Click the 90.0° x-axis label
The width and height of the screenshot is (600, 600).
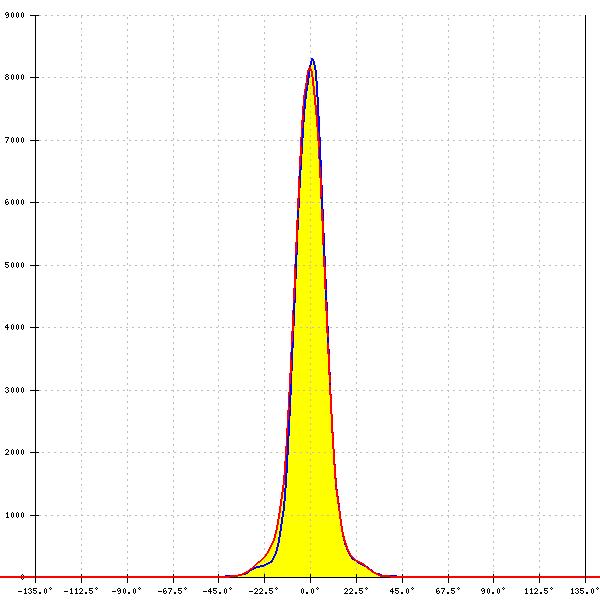(493, 591)
